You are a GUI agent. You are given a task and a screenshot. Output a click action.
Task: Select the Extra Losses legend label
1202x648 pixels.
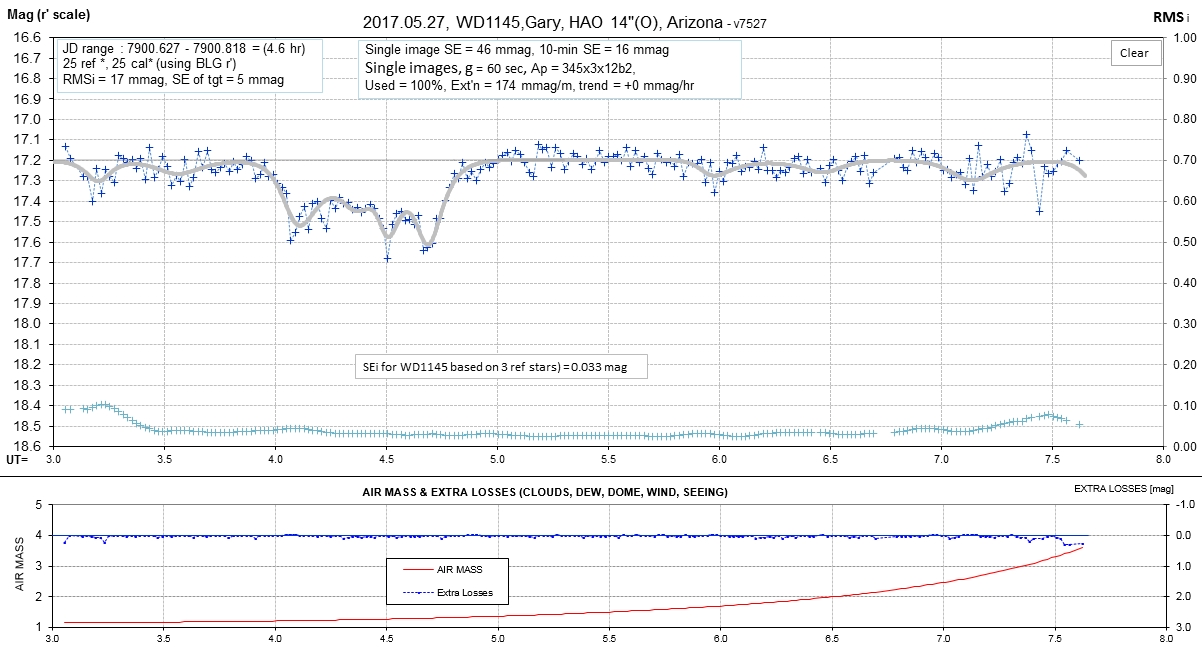(470, 593)
